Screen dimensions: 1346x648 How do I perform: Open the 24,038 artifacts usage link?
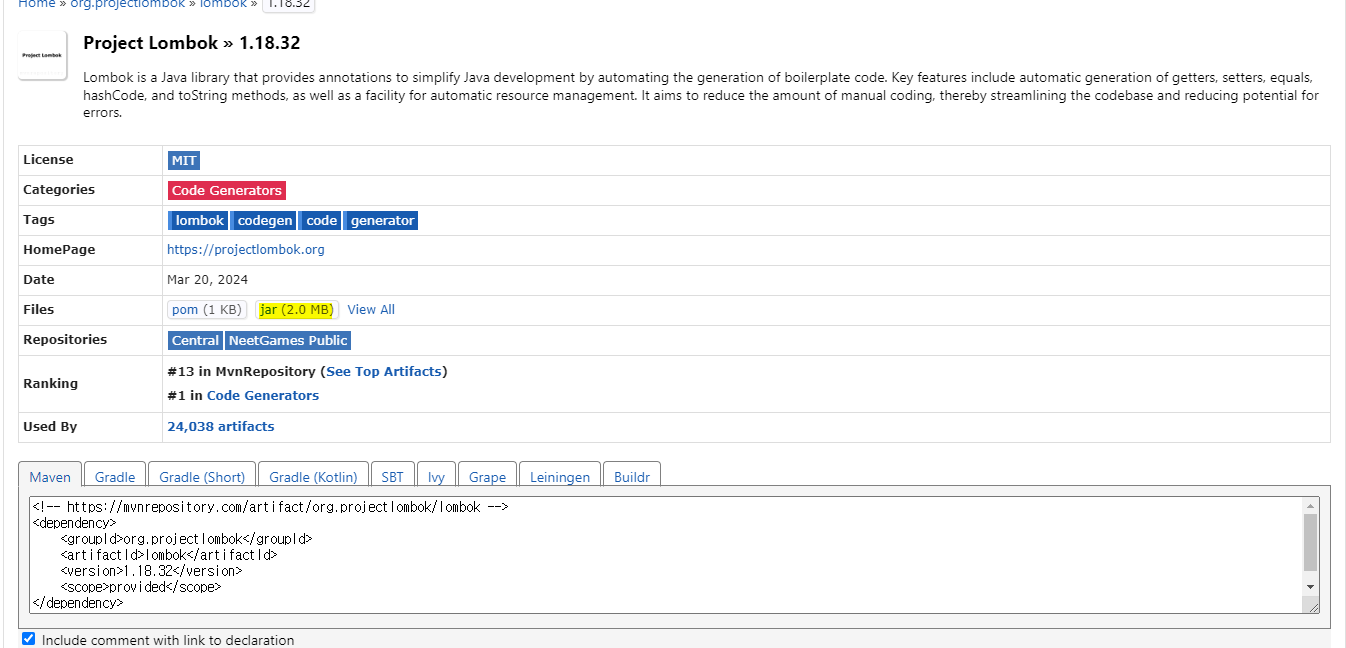coord(220,426)
